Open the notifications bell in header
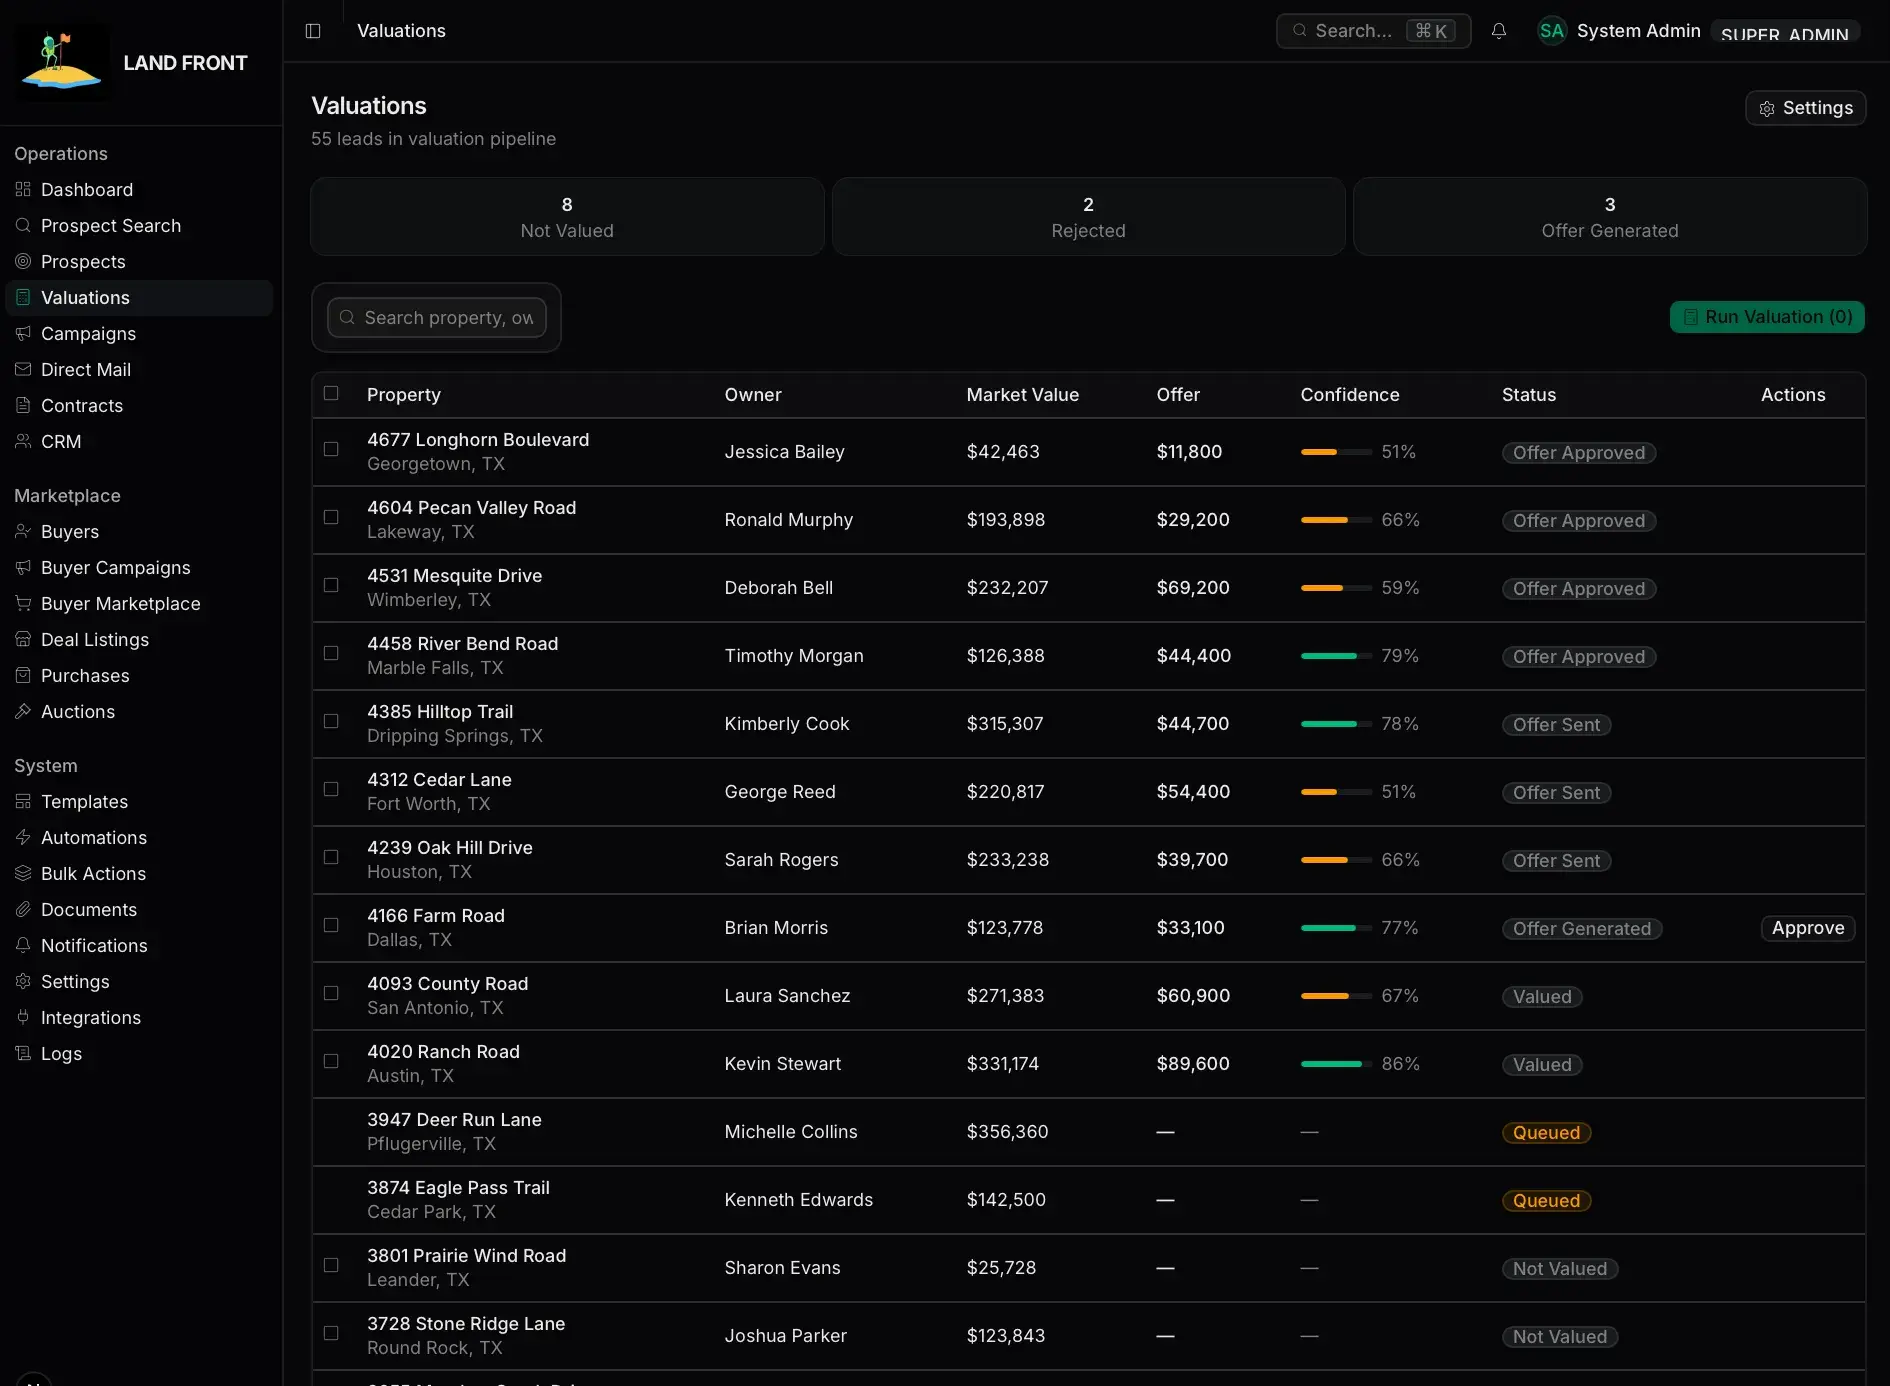Screen dimensions: 1890x1386 pyautogui.click(x=1498, y=31)
